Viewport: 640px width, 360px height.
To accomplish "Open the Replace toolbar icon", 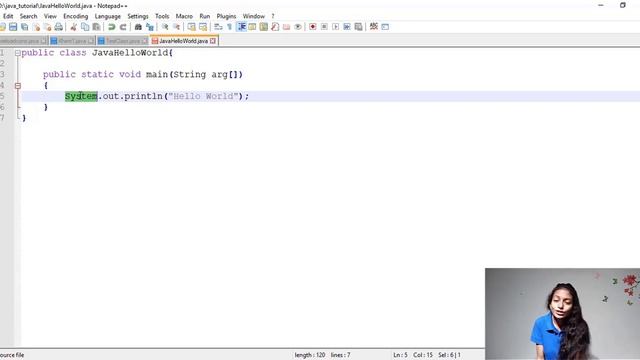I will coord(150,27).
